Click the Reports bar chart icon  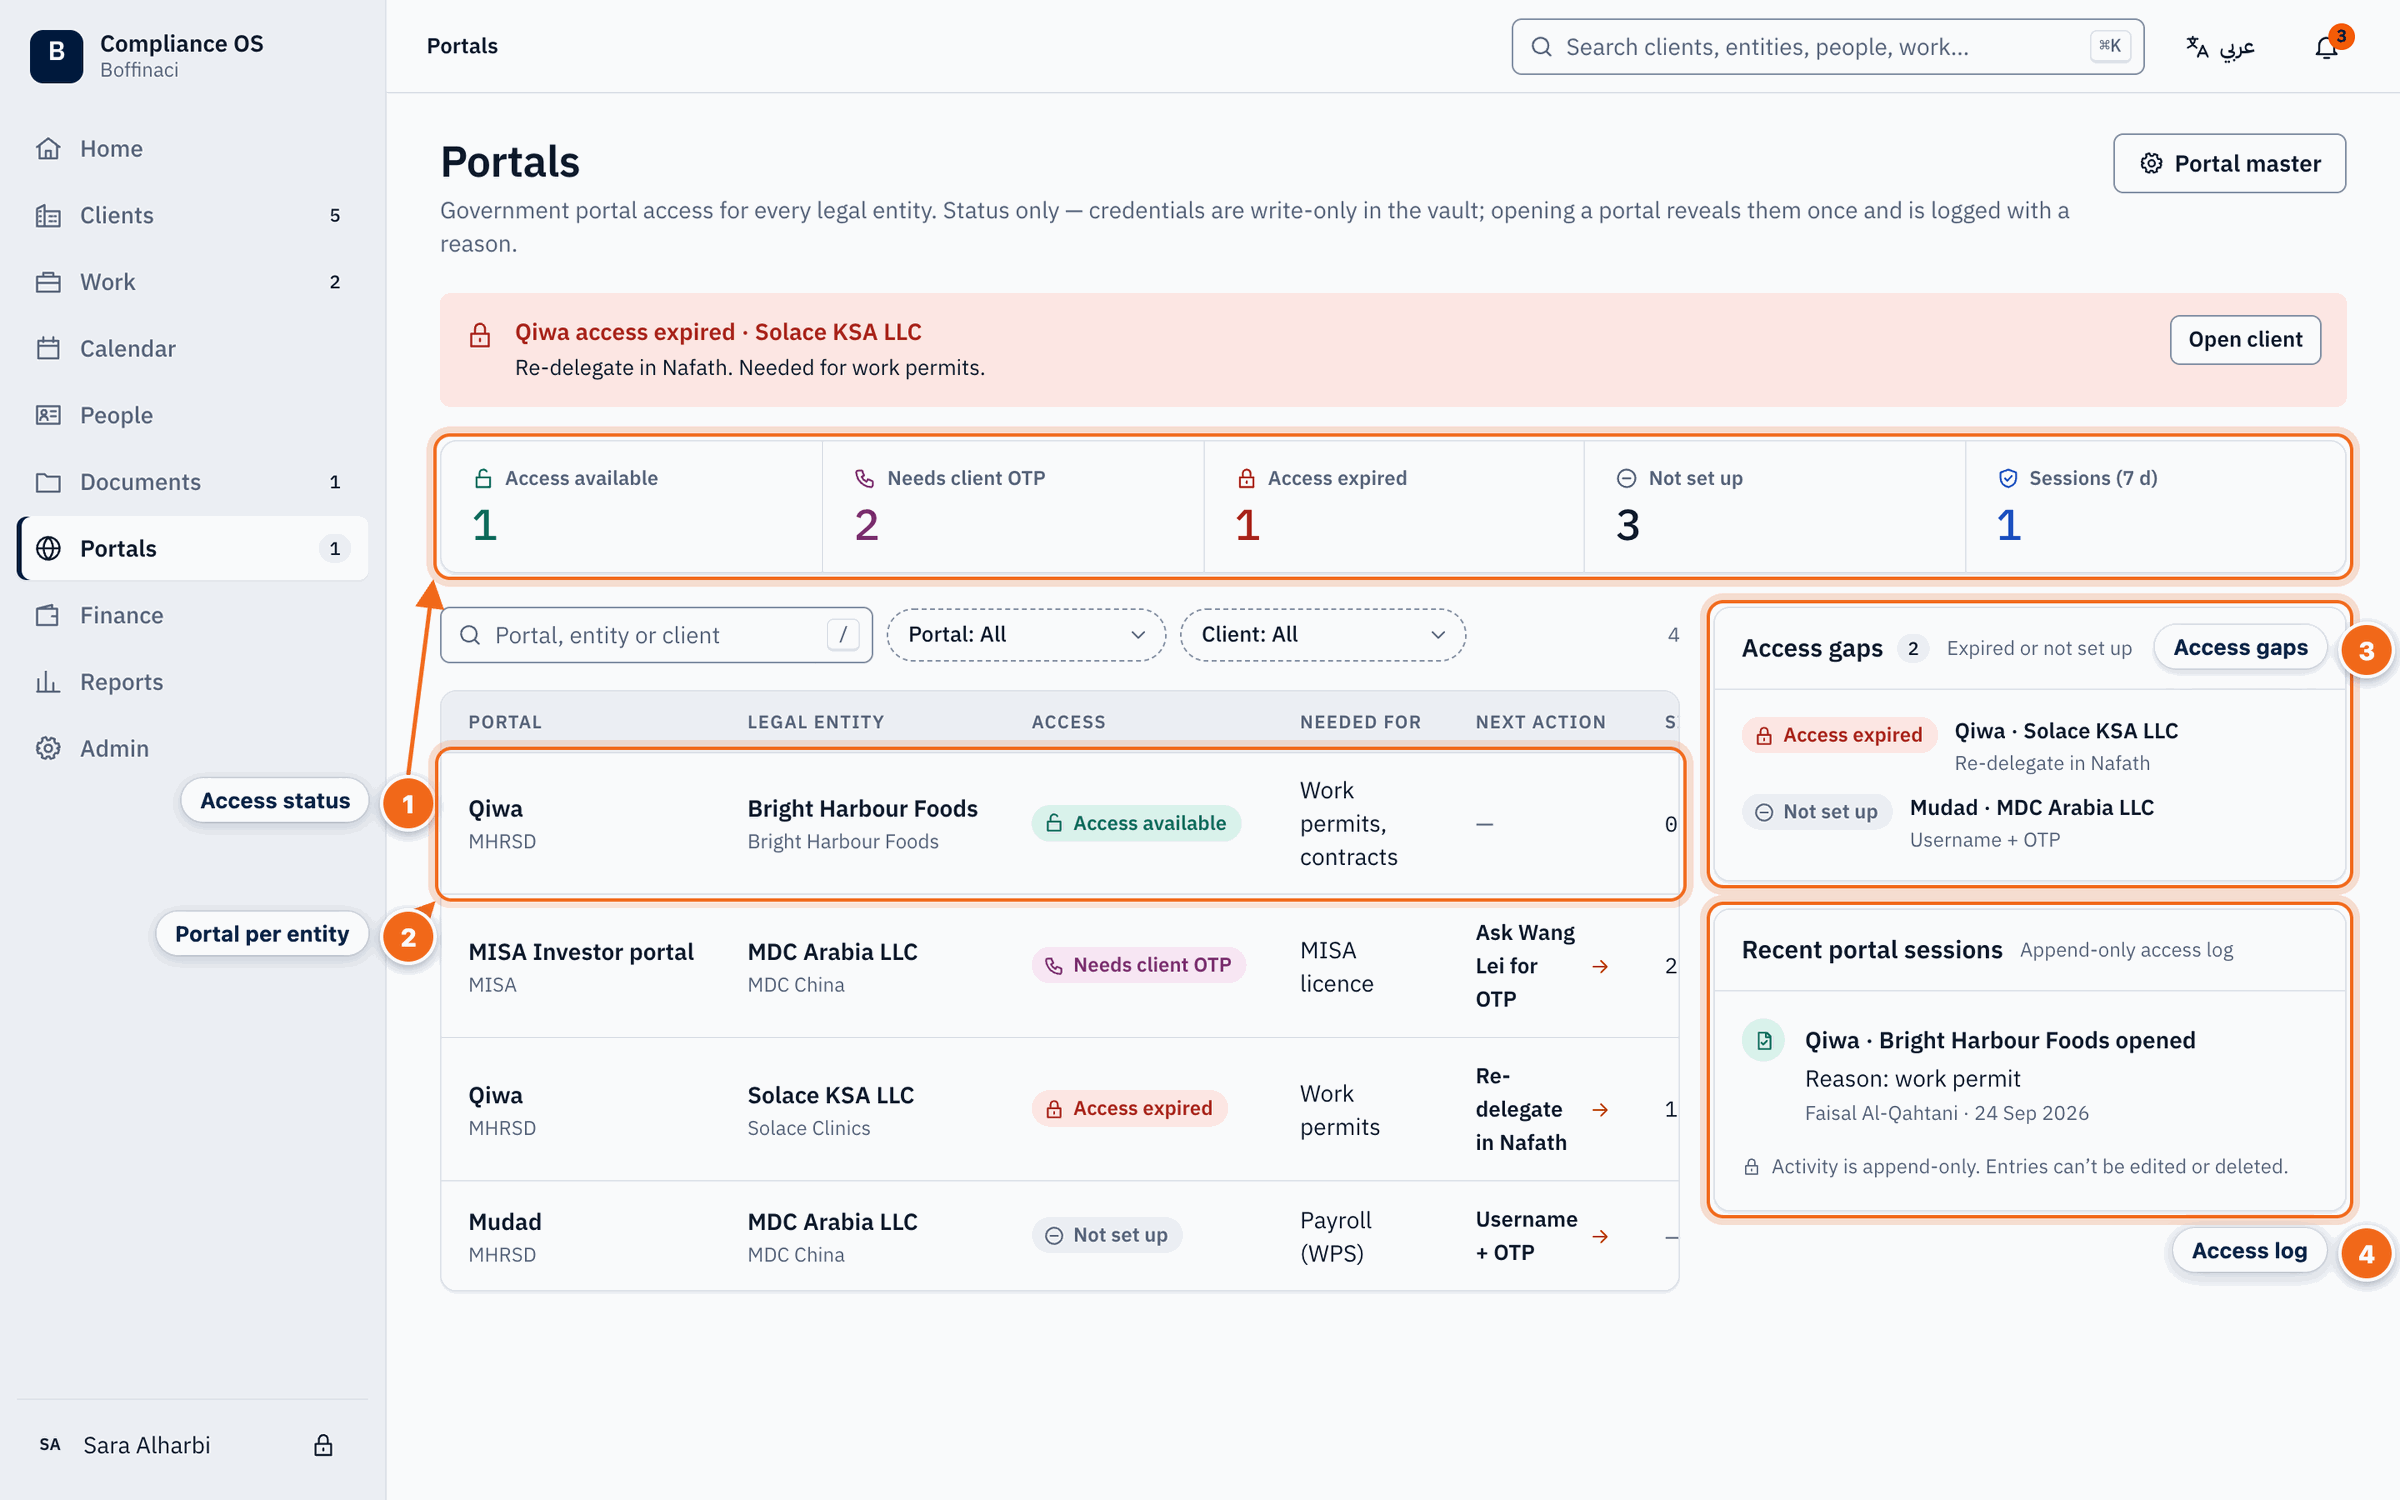click(x=48, y=682)
